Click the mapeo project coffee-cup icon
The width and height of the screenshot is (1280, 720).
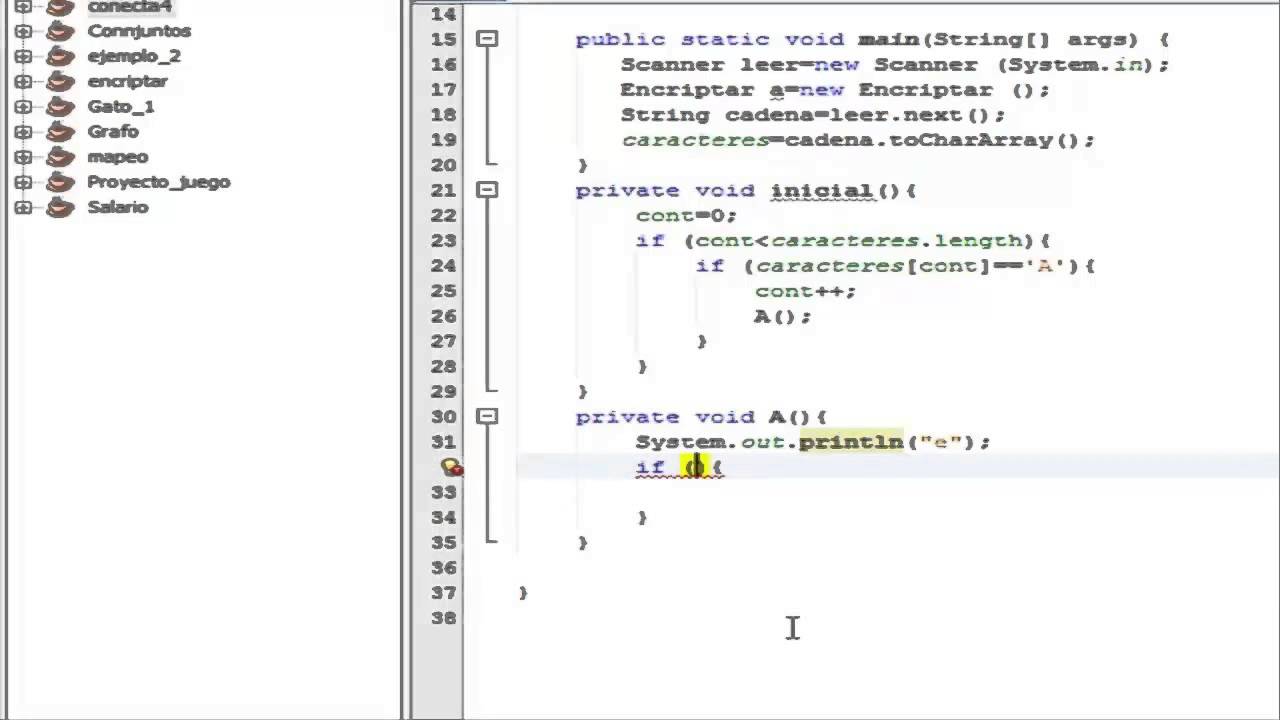[x=61, y=157]
